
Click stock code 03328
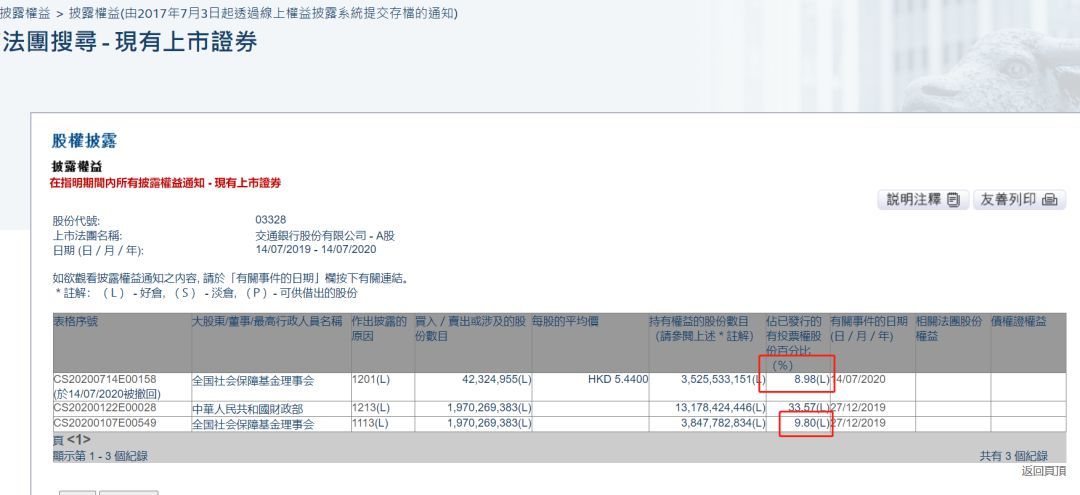point(271,220)
